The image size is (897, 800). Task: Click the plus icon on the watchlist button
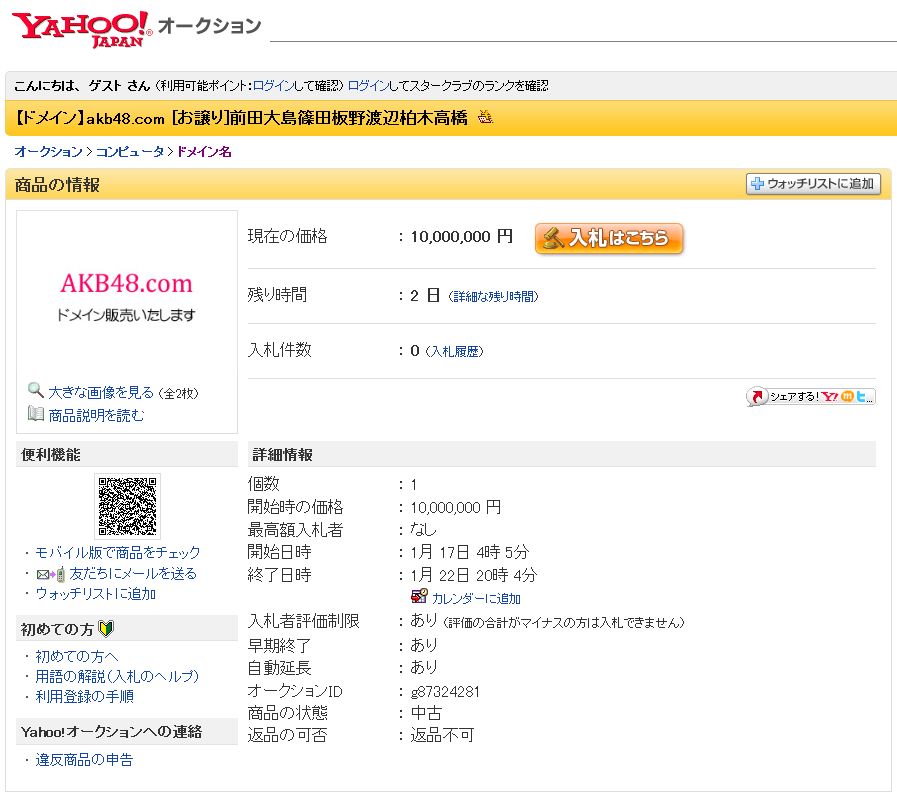click(x=757, y=184)
